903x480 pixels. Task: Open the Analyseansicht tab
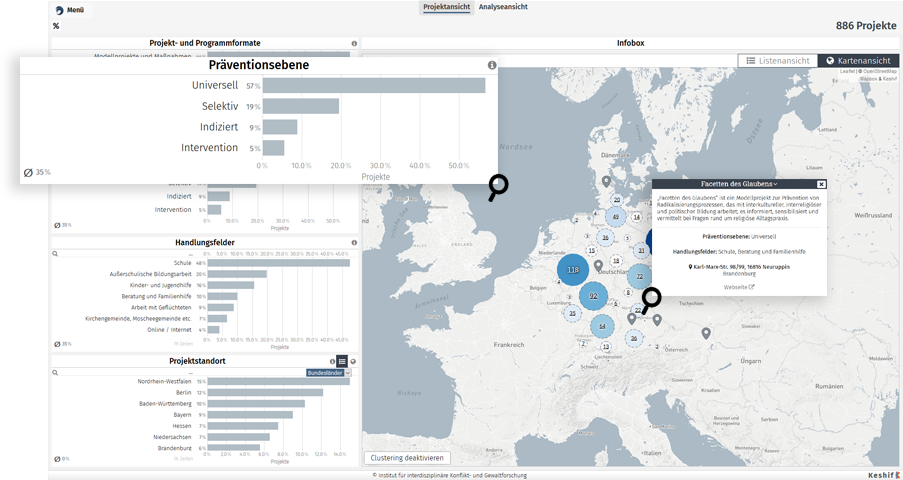pyautogui.click(x=503, y=7)
